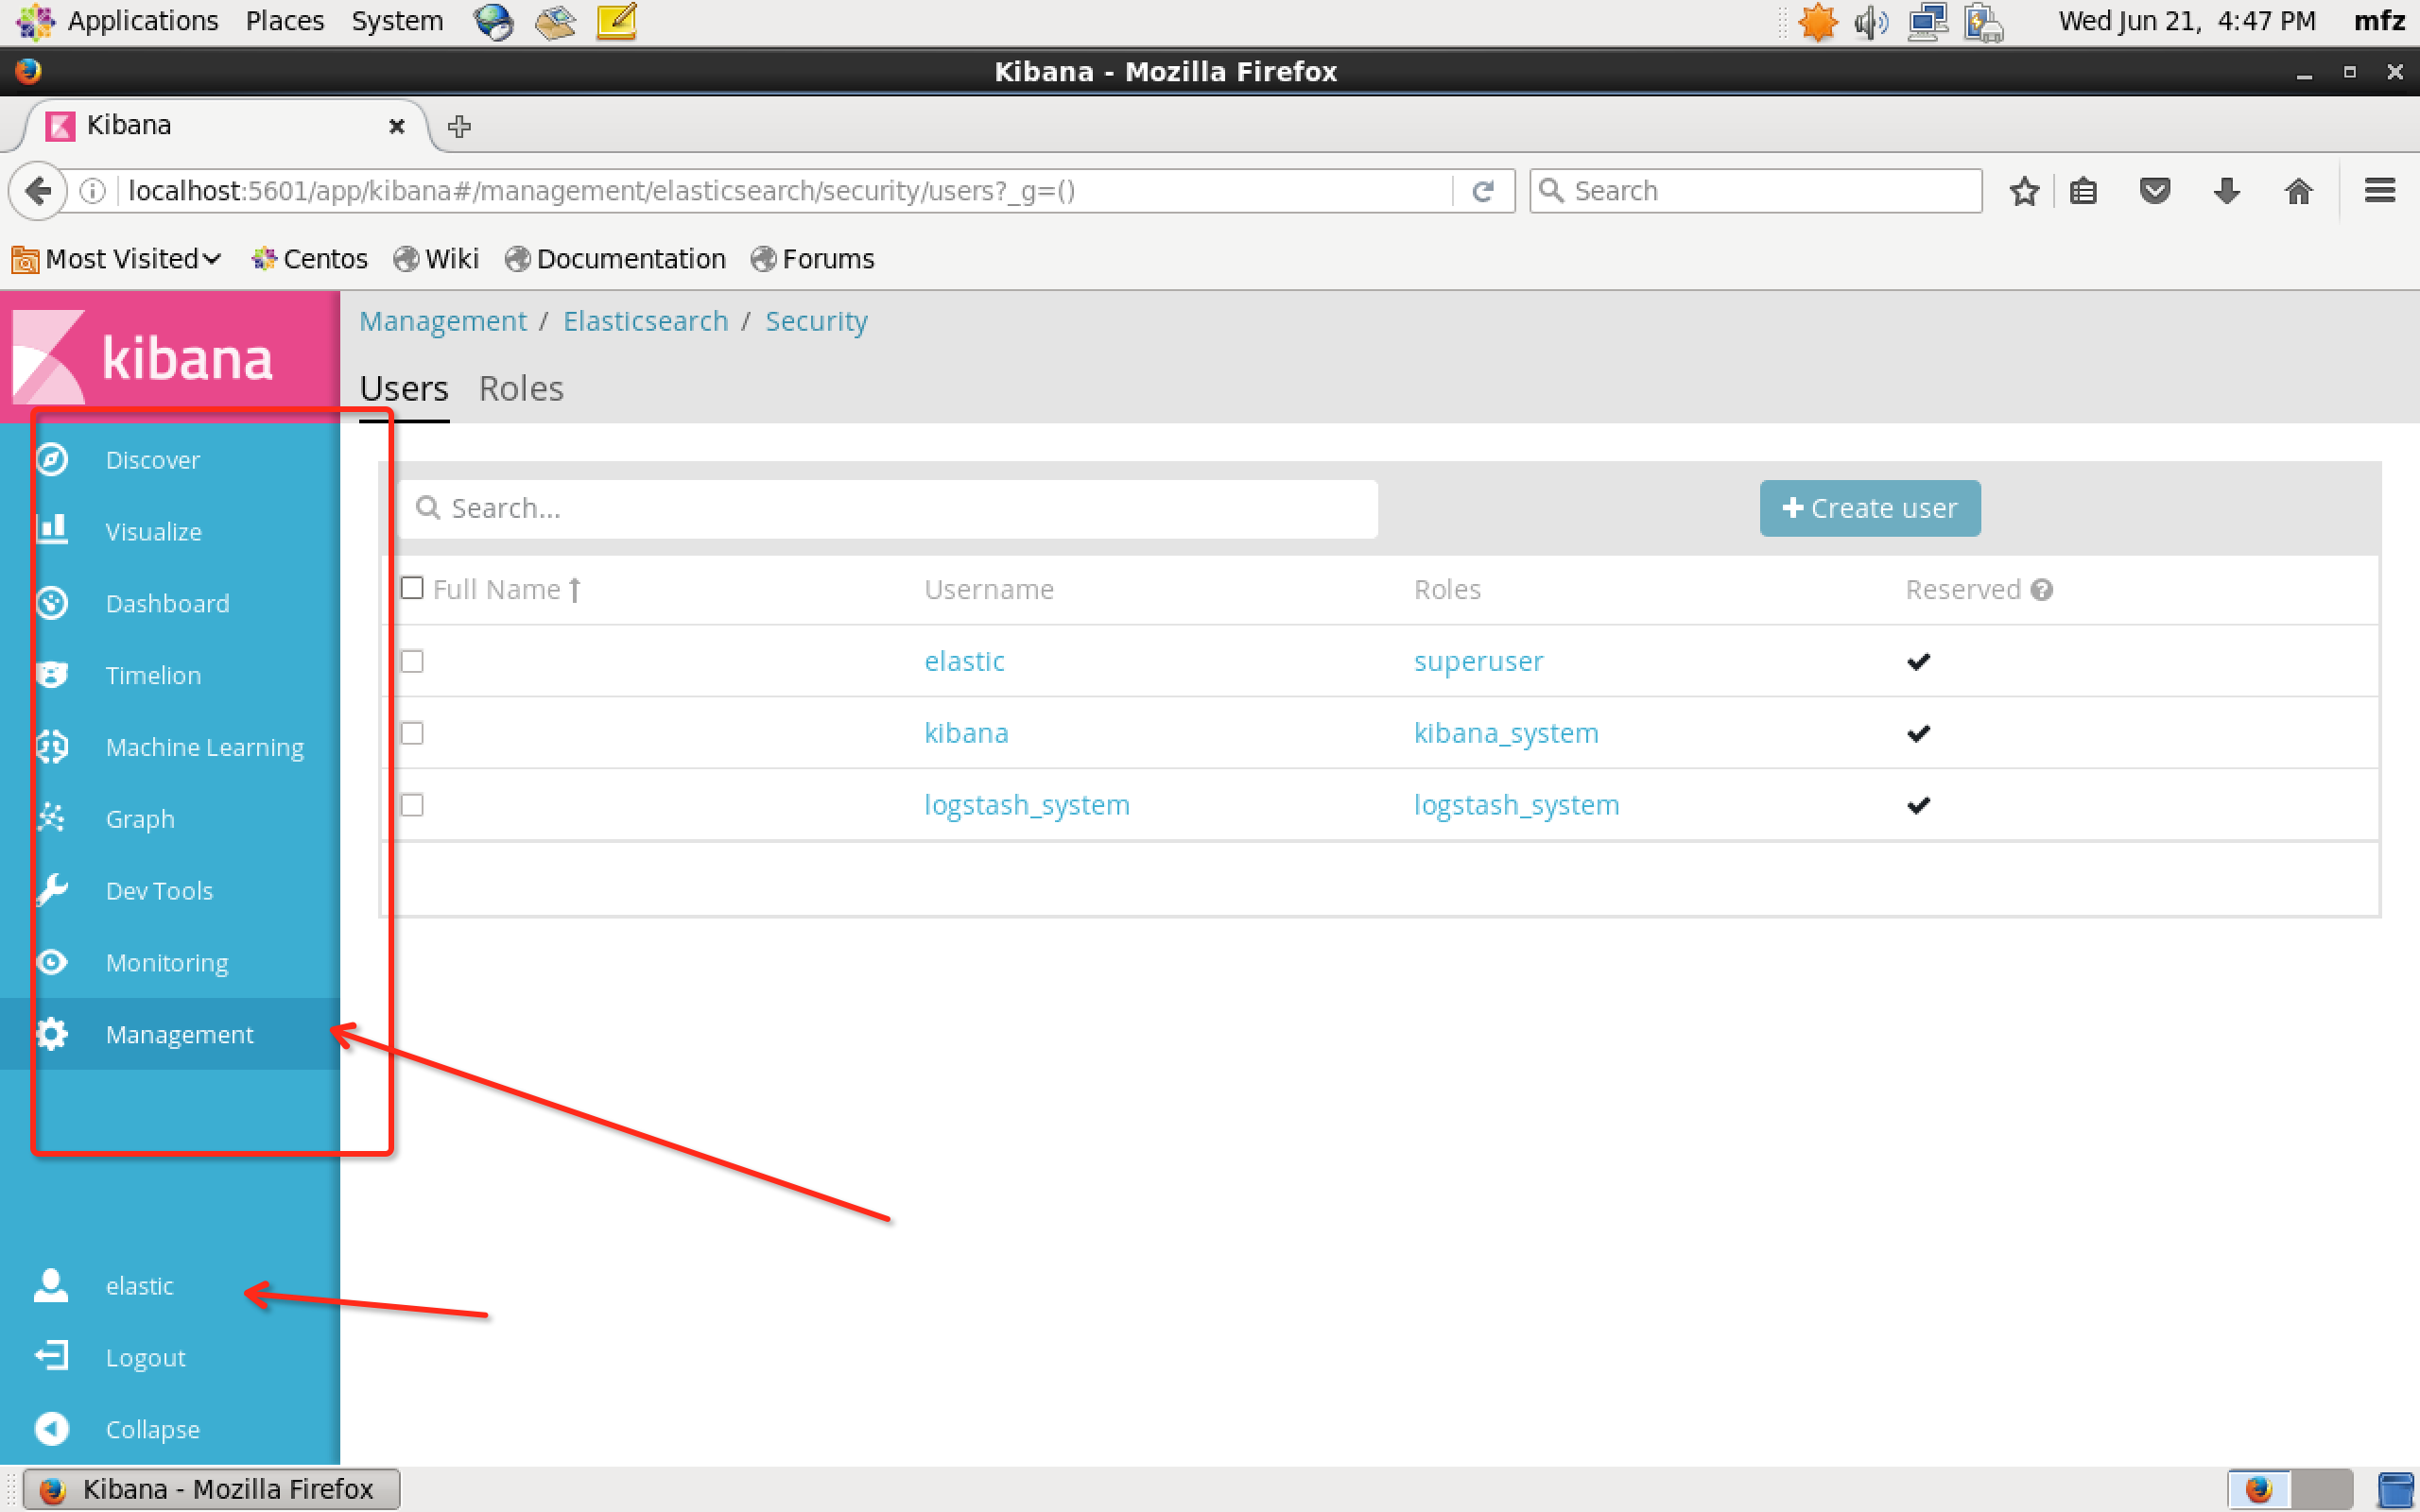Click the Pocket save icon

click(2155, 190)
